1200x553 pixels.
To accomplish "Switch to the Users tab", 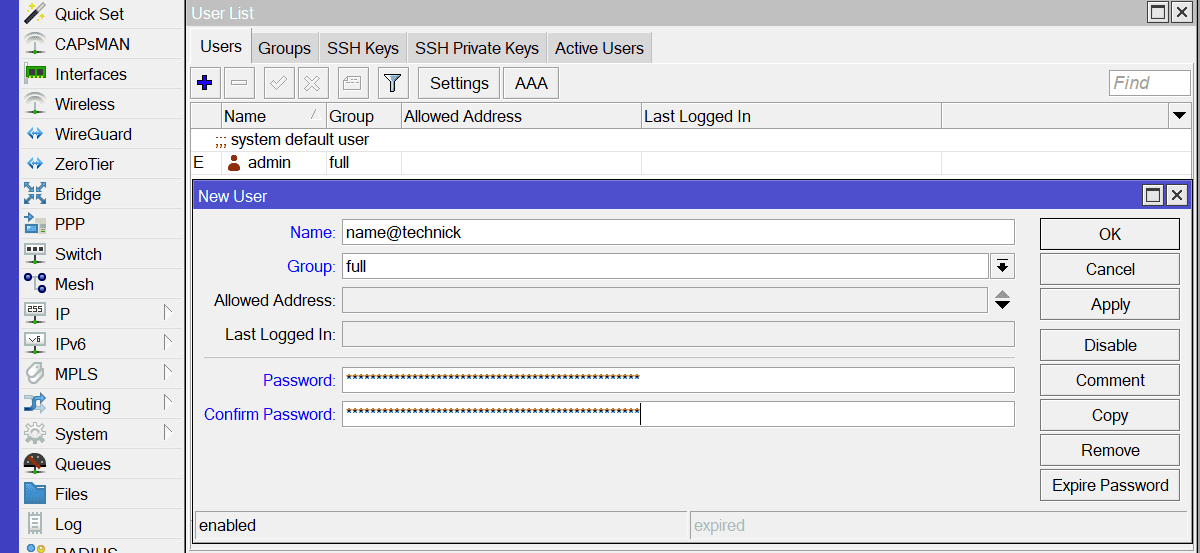I will point(221,46).
